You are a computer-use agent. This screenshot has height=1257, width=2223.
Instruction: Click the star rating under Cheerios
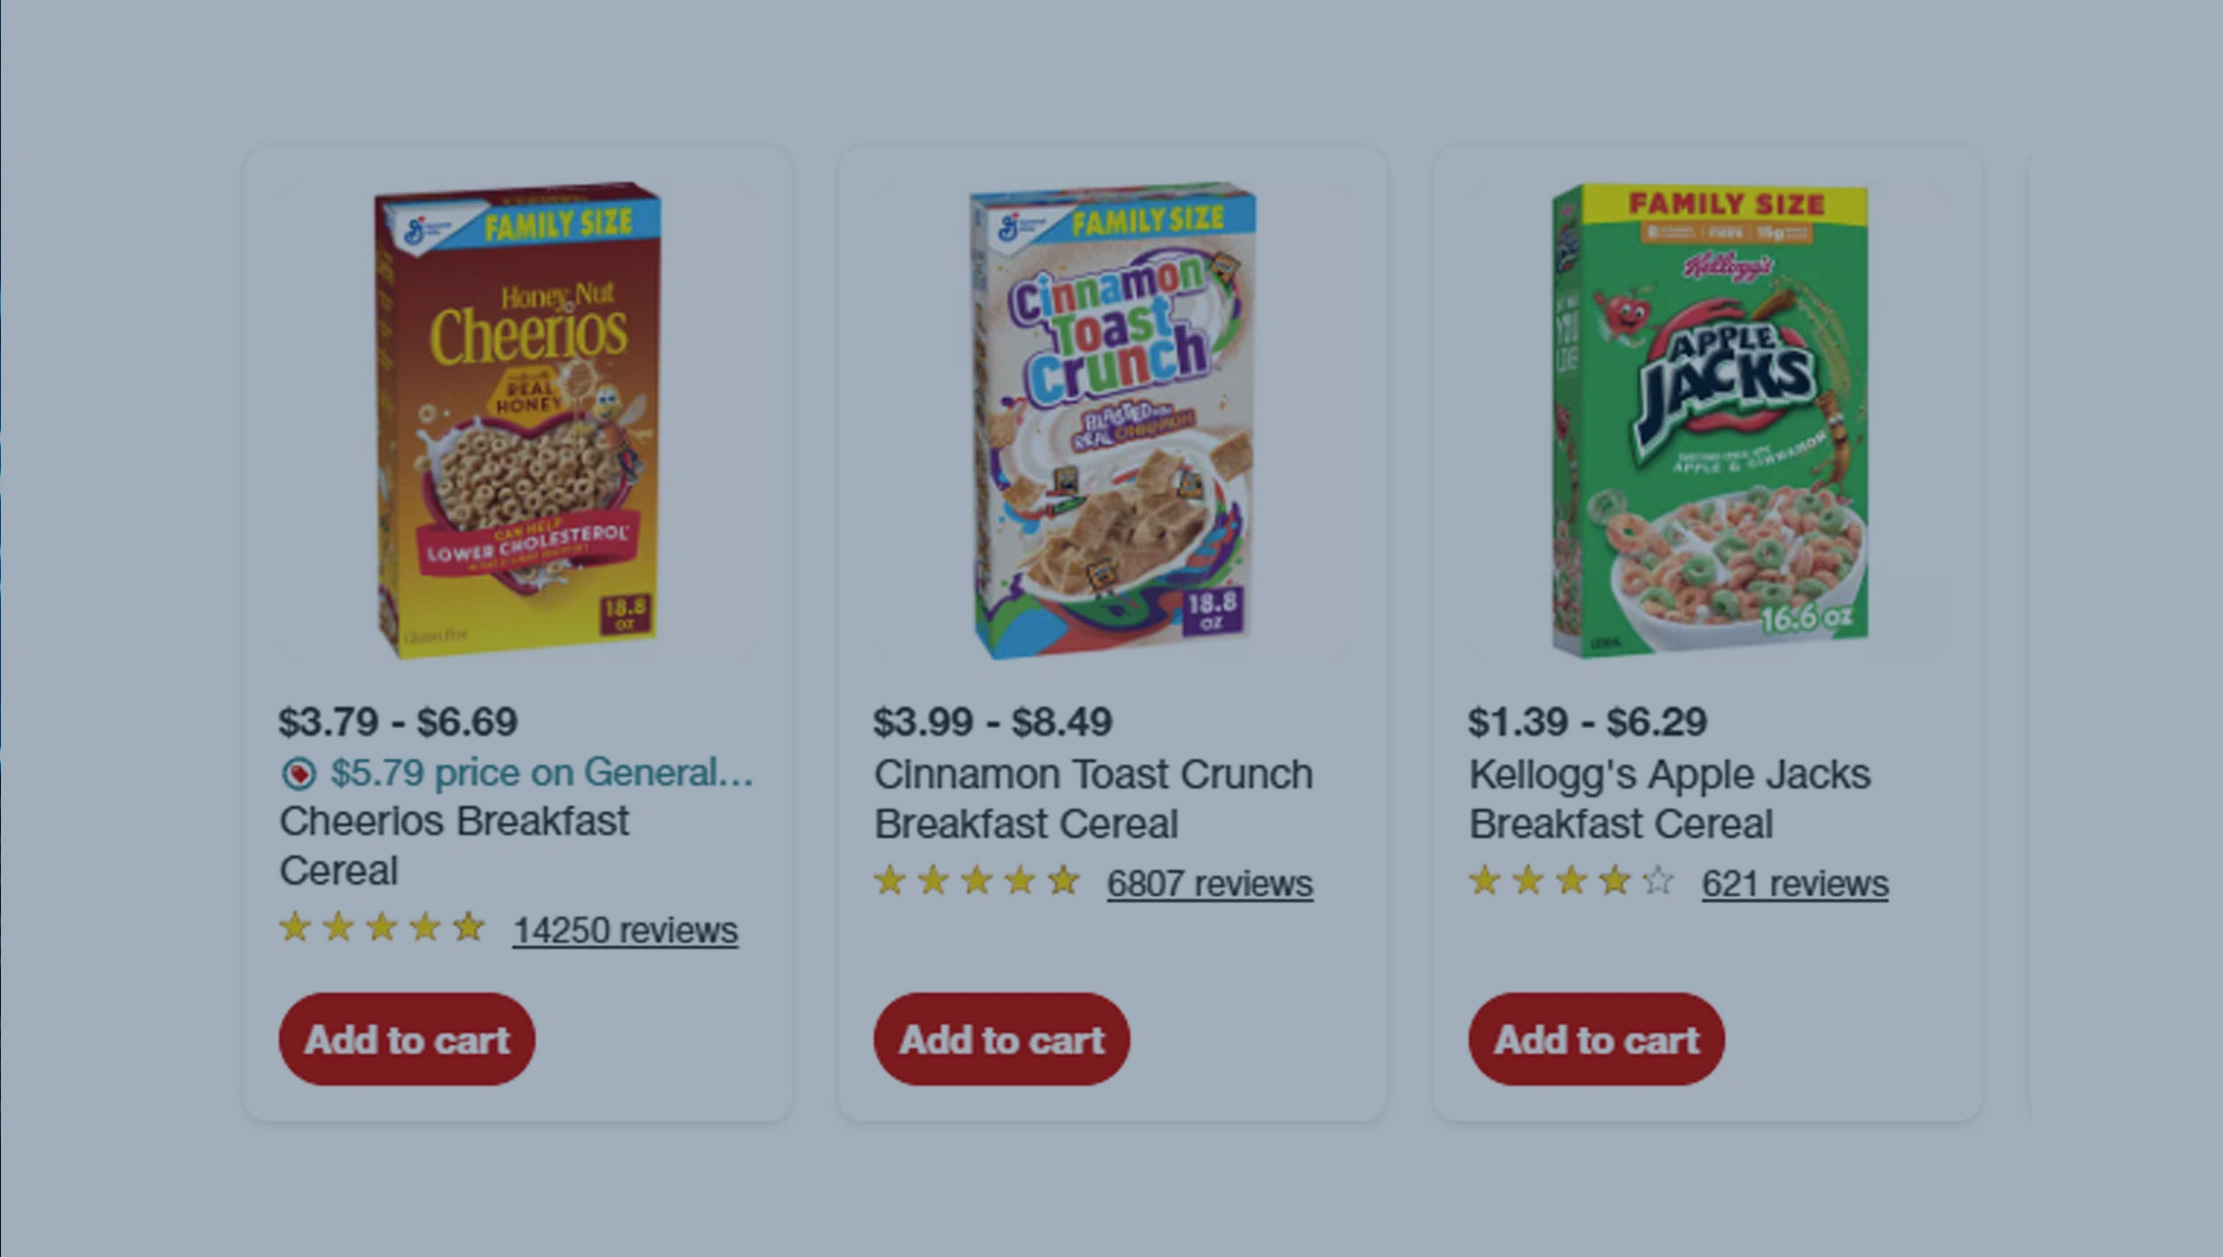pos(378,928)
